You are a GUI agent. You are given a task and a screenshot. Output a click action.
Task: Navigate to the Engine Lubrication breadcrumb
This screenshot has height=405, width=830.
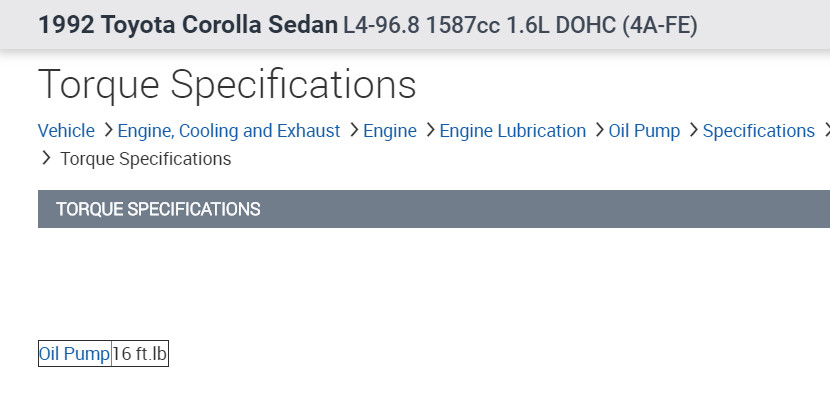coord(513,131)
